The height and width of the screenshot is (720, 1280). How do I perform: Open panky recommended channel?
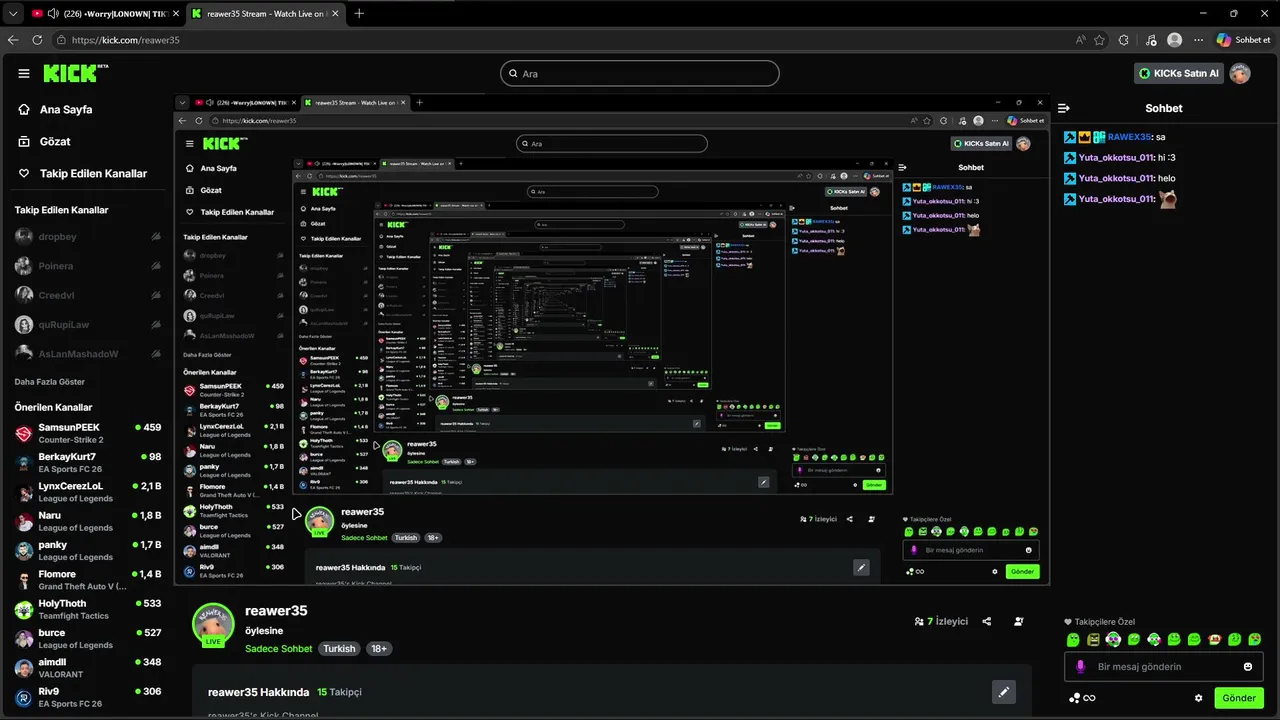point(88,550)
